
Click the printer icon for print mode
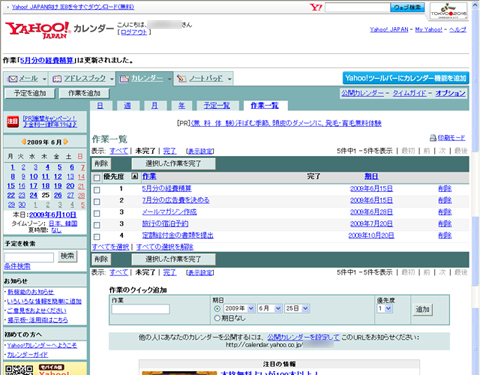point(433,138)
